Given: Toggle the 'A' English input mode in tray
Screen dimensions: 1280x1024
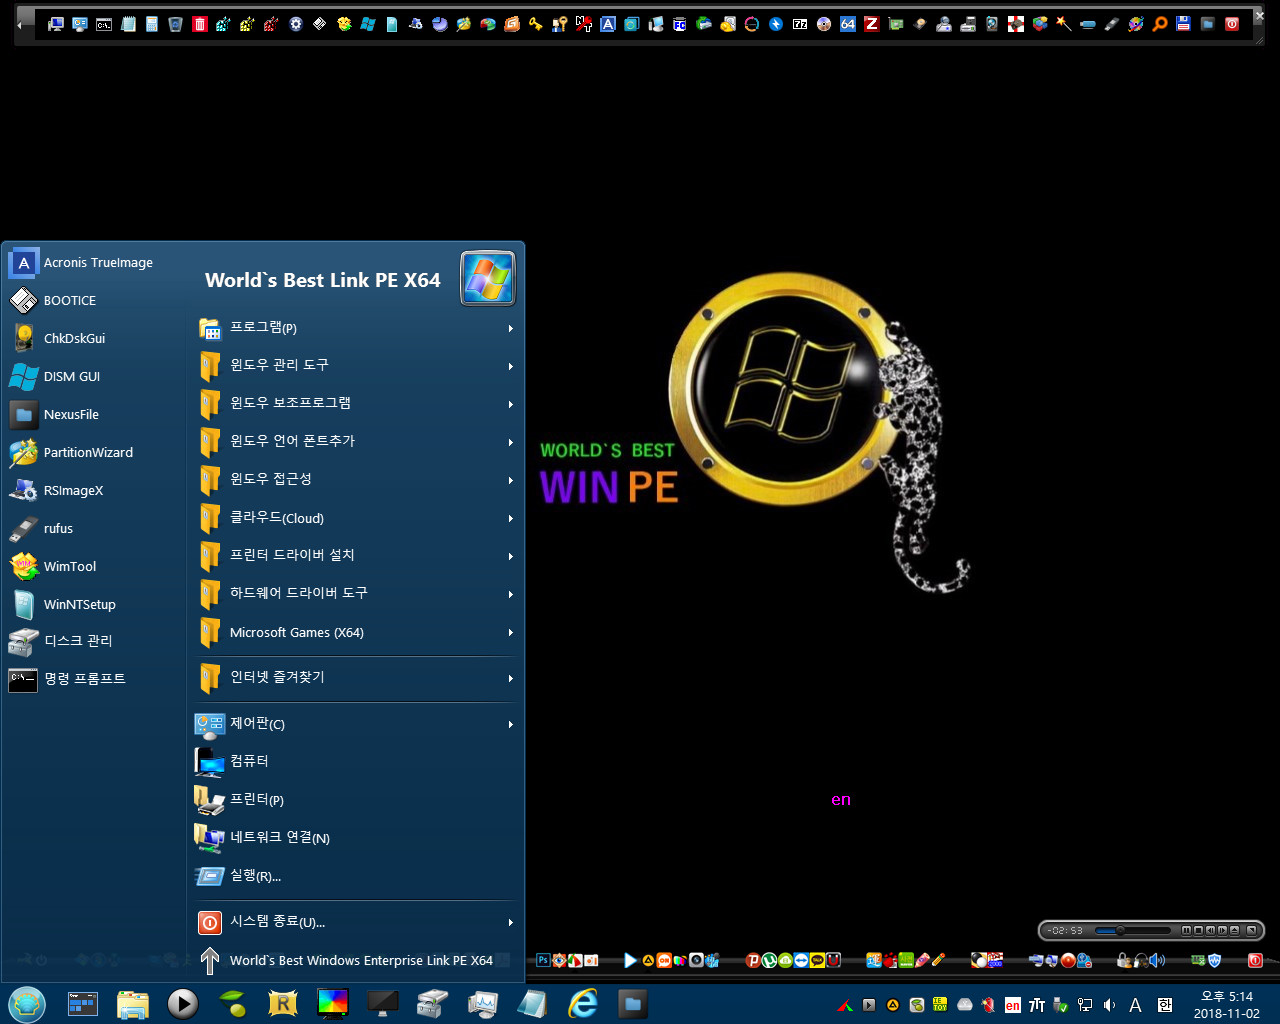Looking at the screenshot, I should click(1135, 1005).
